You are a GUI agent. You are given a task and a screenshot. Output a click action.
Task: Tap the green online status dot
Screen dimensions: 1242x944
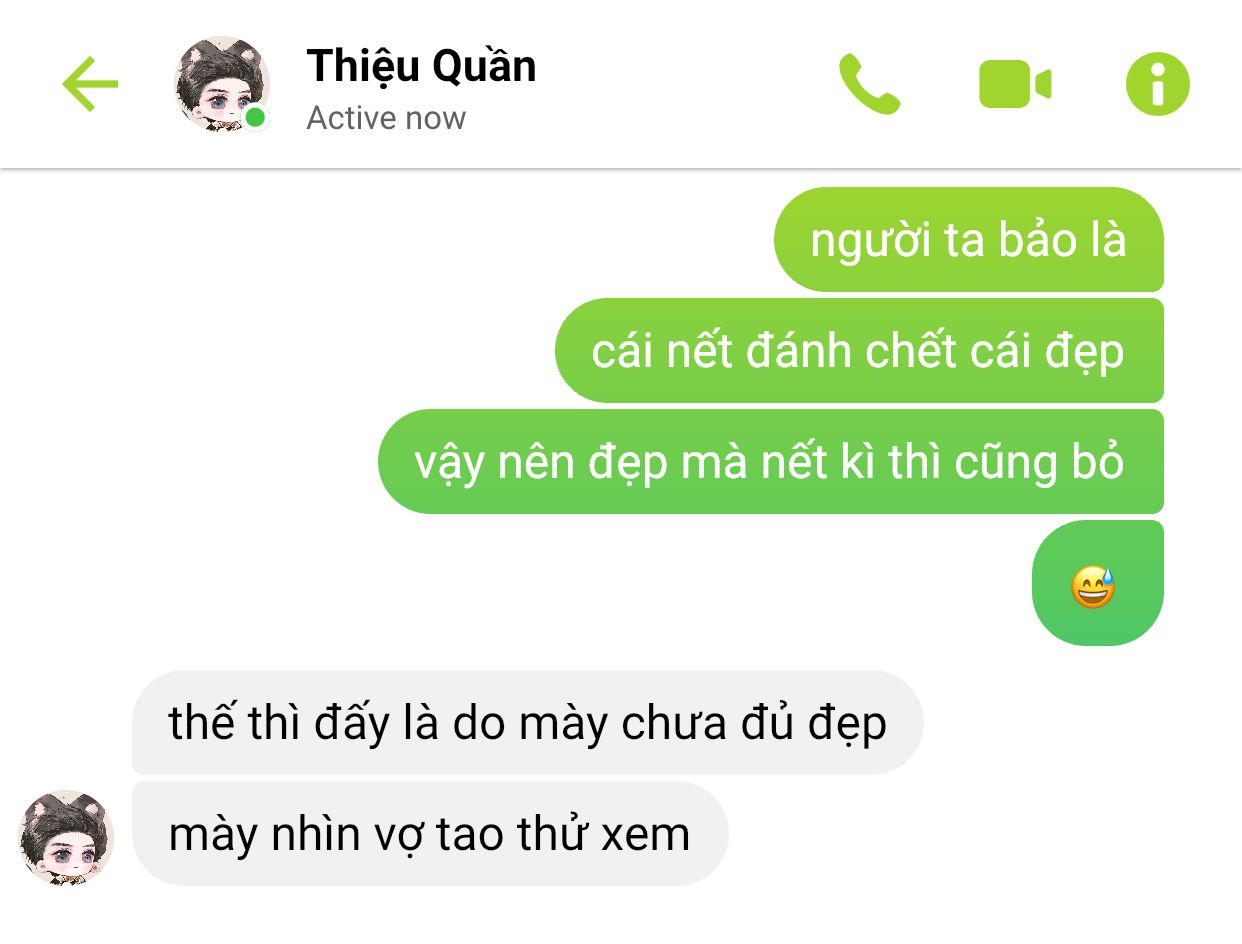point(256,118)
